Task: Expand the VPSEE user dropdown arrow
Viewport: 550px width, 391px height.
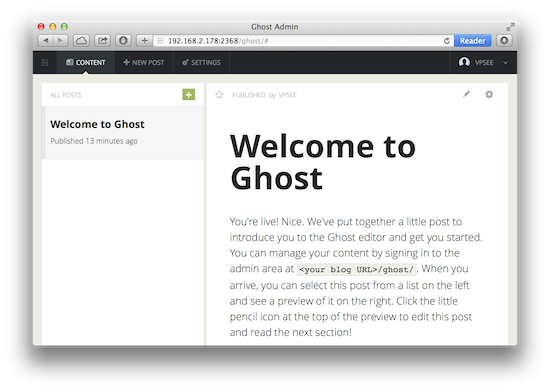Action: point(505,63)
